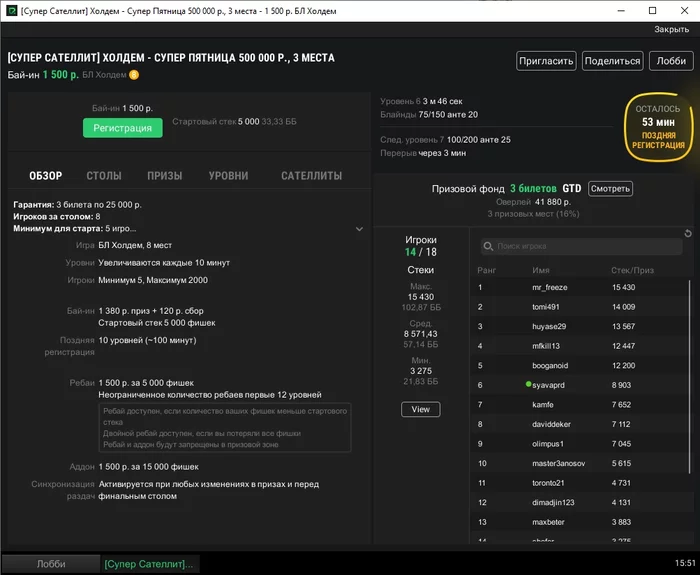Click the Оверлей 41 880 р. text
700x575 pixels.
(533, 202)
